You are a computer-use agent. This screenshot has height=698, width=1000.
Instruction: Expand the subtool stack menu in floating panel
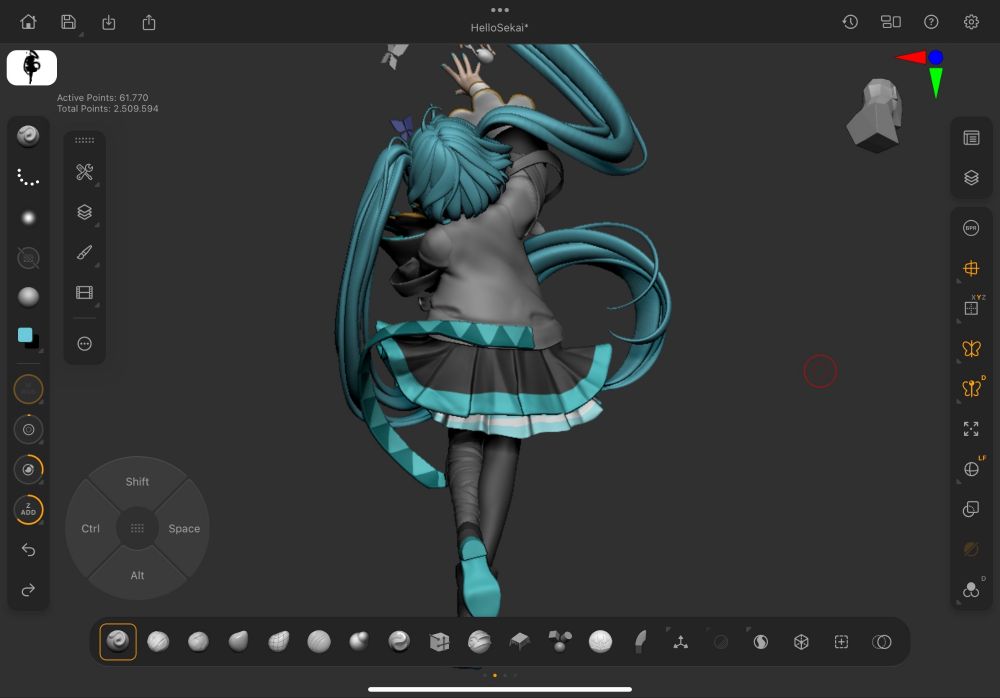pyautogui.click(x=84, y=212)
